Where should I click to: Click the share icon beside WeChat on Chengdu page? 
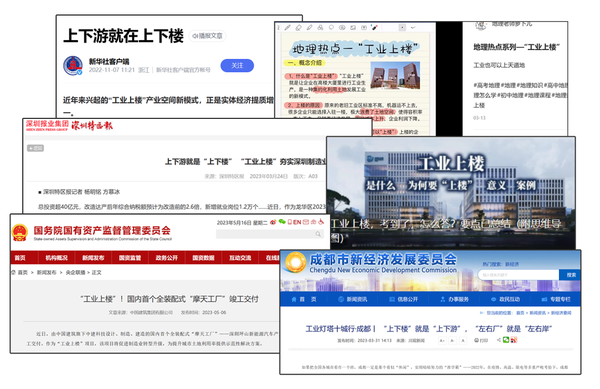coord(499,340)
